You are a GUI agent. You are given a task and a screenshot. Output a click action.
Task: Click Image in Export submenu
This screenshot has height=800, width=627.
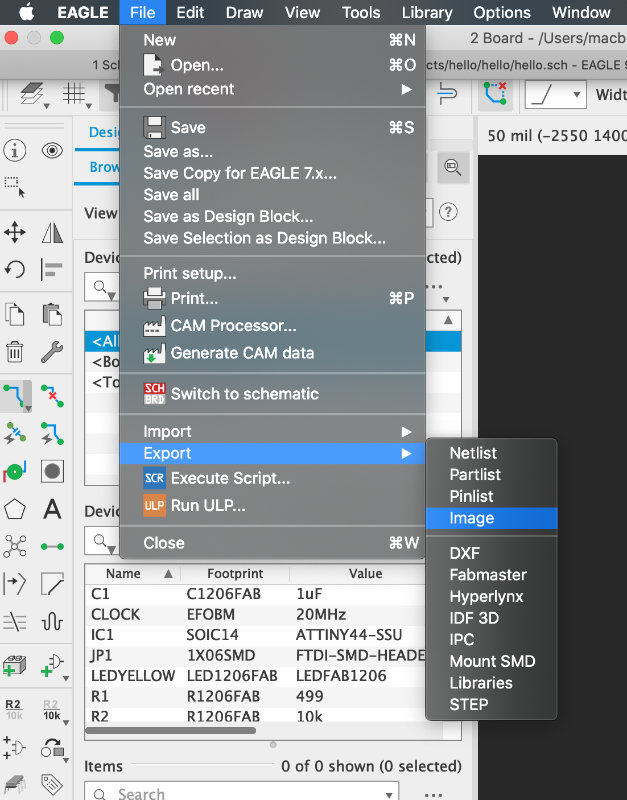click(x=491, y=518)
